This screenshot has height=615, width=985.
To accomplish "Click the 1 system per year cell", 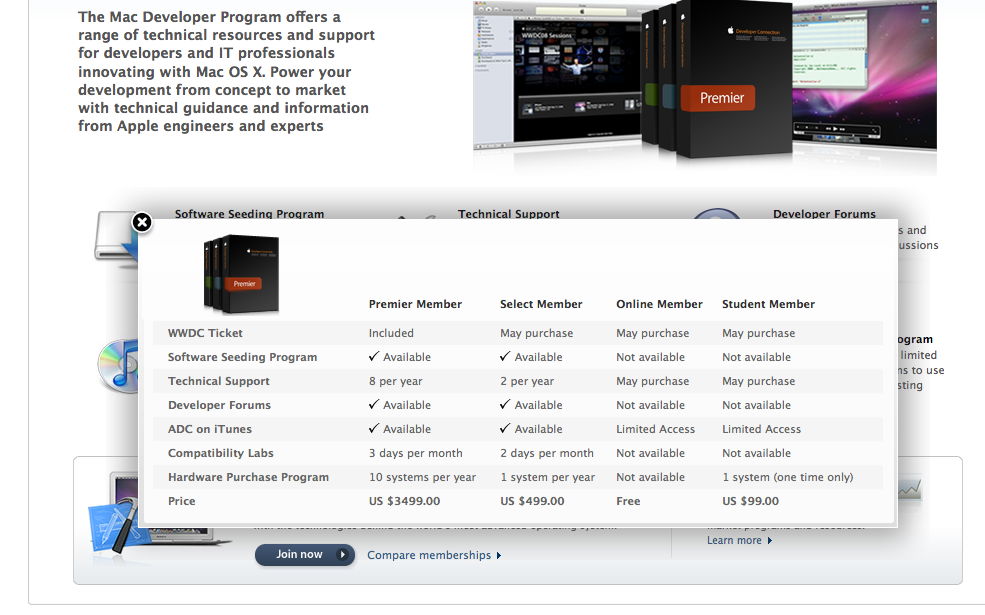I will pos(547,477).
